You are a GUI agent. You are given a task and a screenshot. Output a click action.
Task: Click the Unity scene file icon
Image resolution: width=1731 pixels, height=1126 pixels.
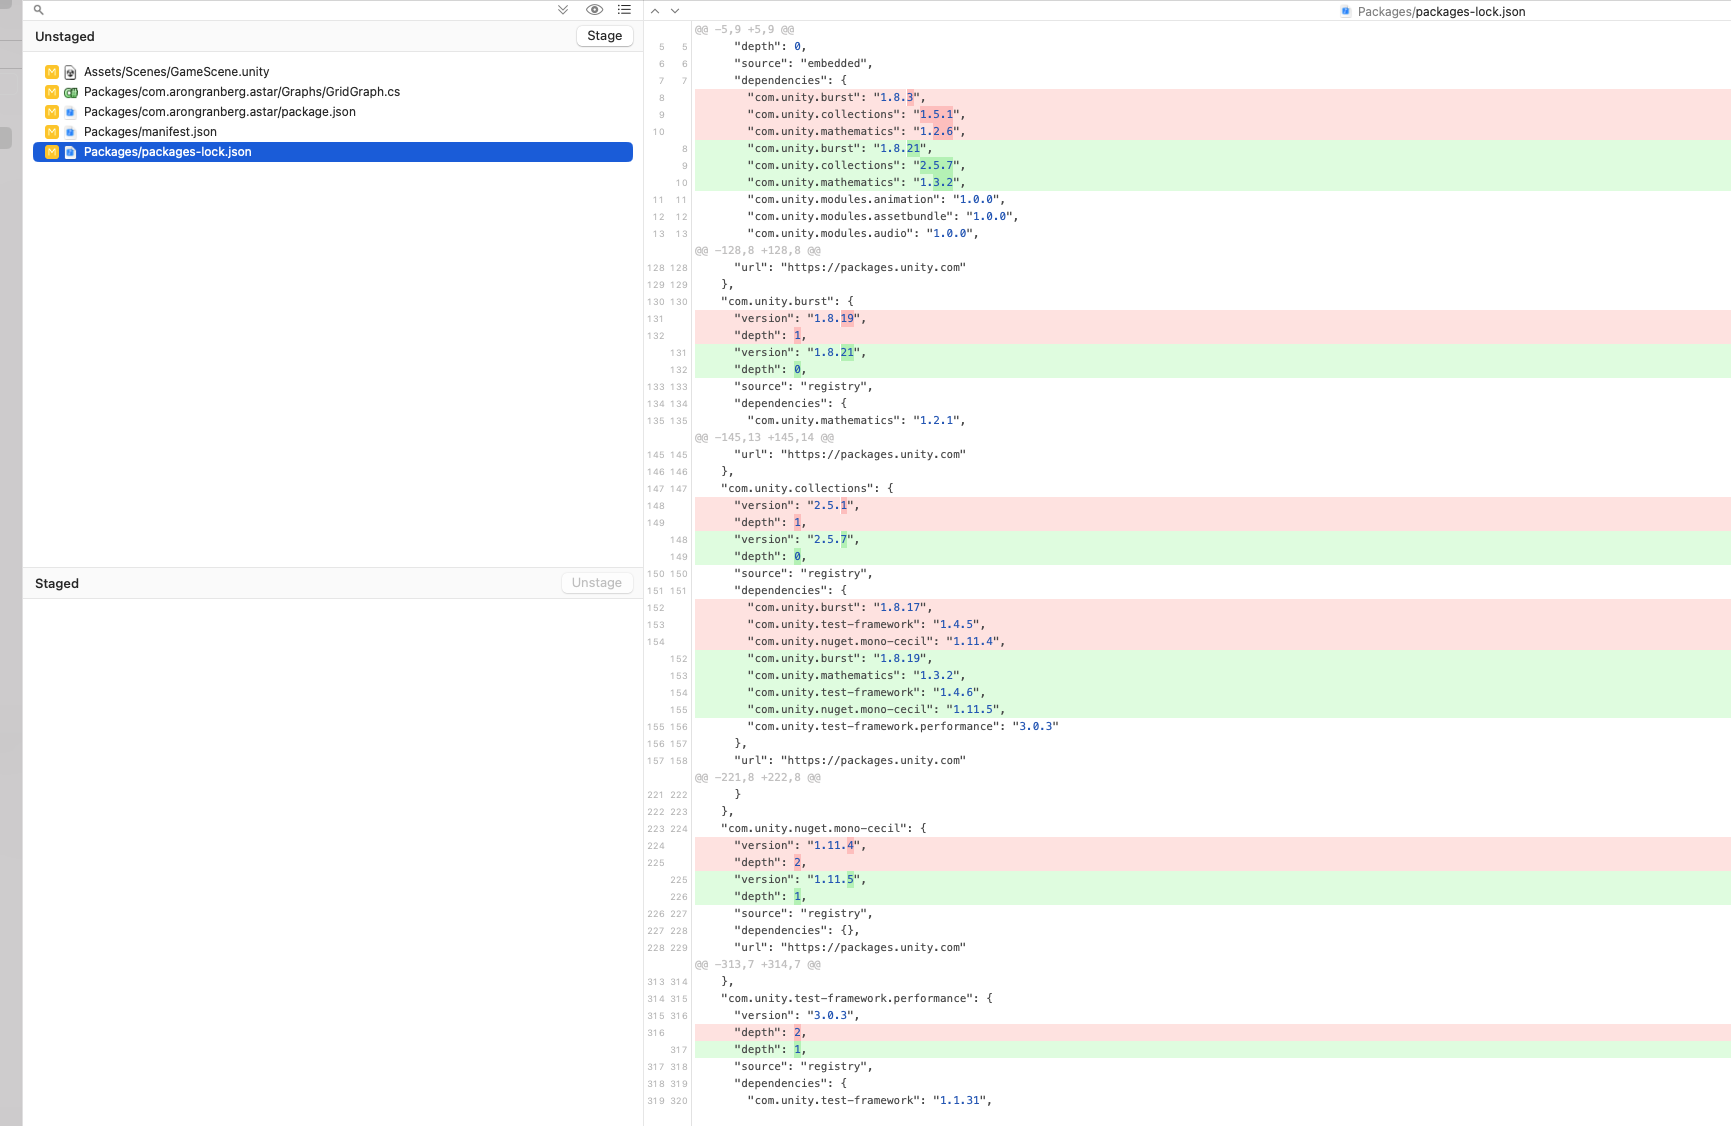point(70,72)
